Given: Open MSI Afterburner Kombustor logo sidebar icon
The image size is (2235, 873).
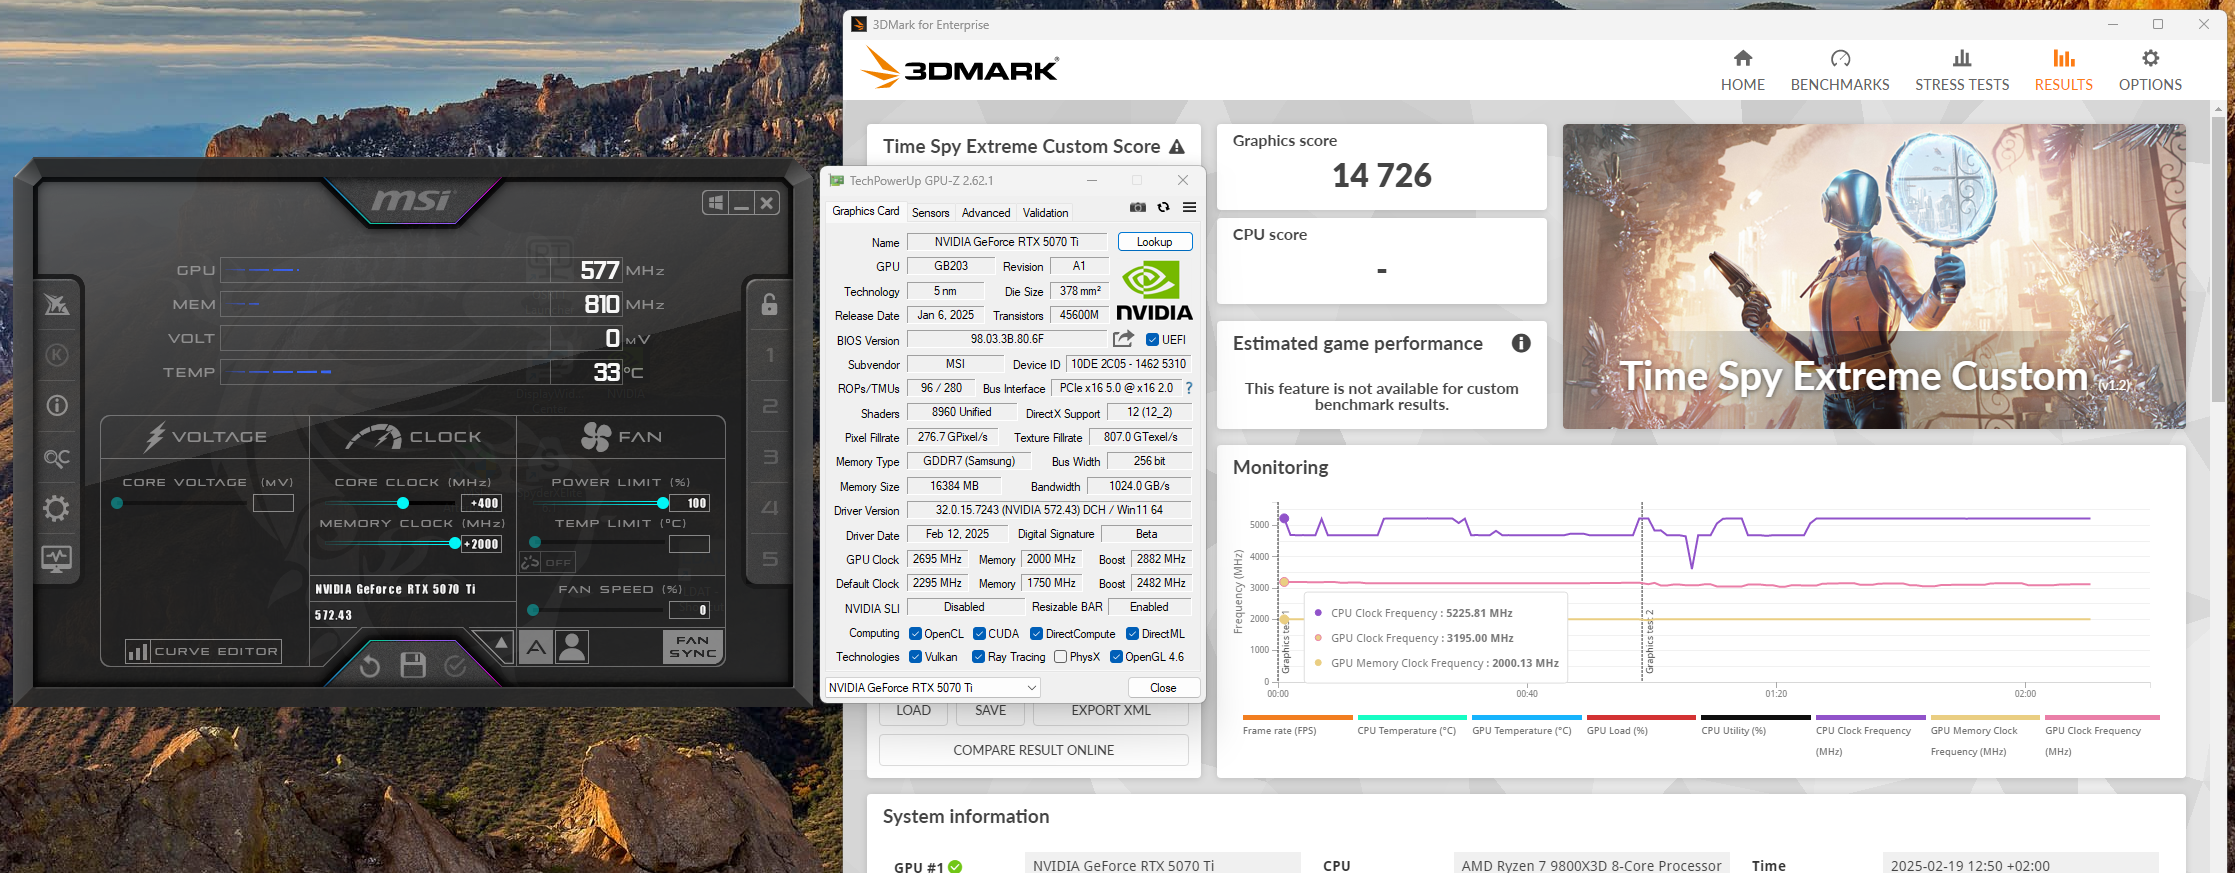Looking at the screenshot, I should tap(57, 304).
